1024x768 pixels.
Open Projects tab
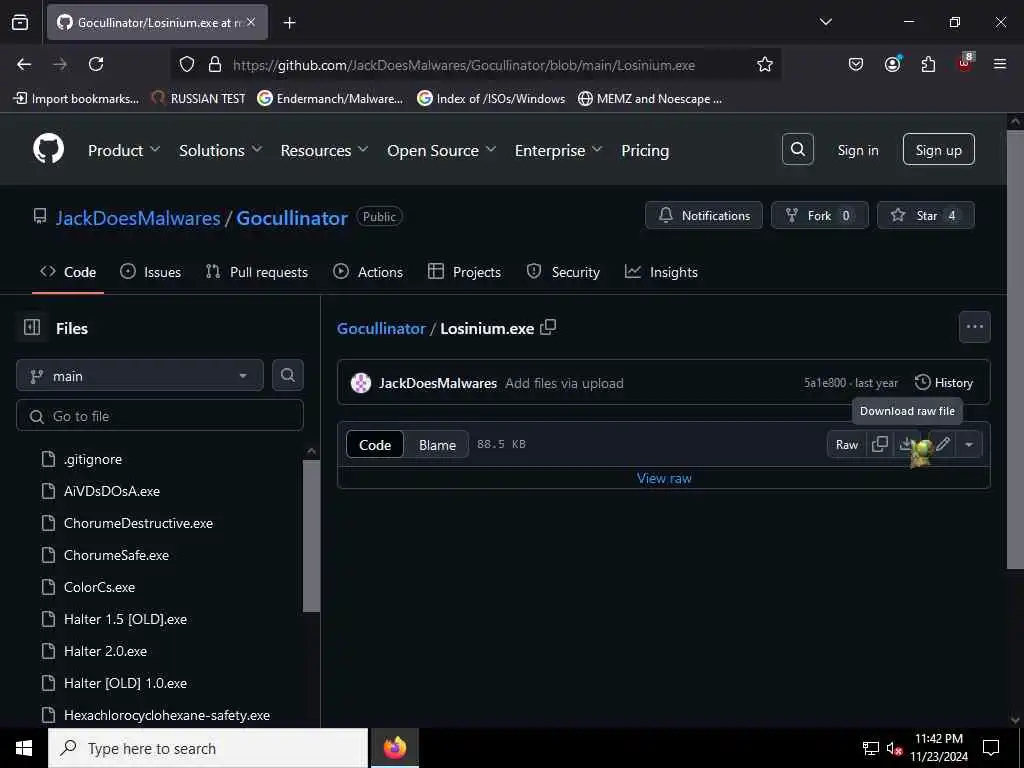[x=464, y=272]
